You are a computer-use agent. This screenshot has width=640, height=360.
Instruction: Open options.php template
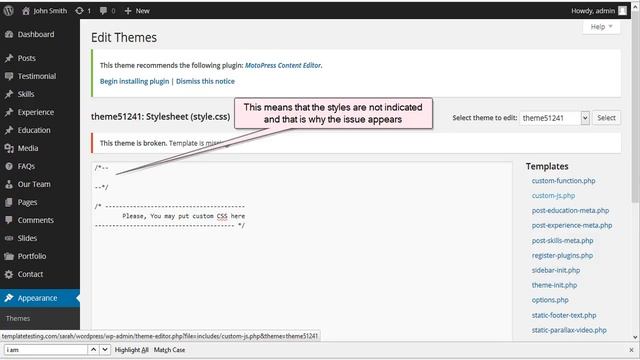coord(550,300)
